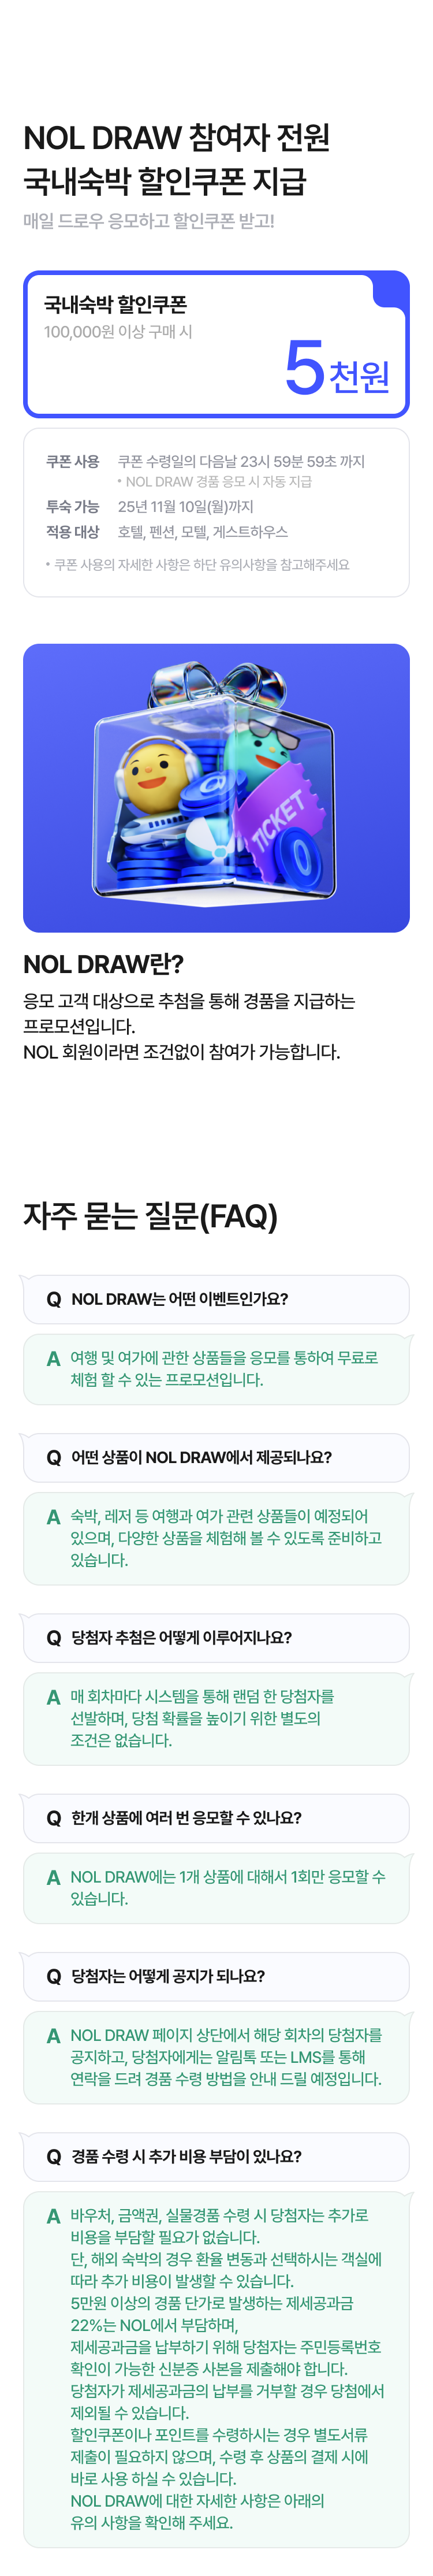Click the Q icon beside "어떤 상품이 NOL DRAW에서 제공되나요?"
Image resolution: width=433 pixels, height=2576 pixels.
[54, 1457]
